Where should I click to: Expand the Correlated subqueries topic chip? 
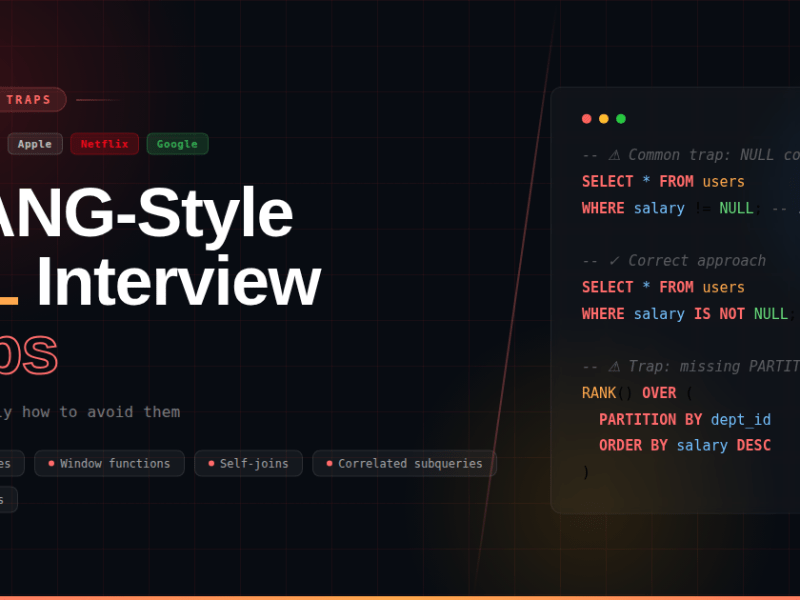click(405, 463)
